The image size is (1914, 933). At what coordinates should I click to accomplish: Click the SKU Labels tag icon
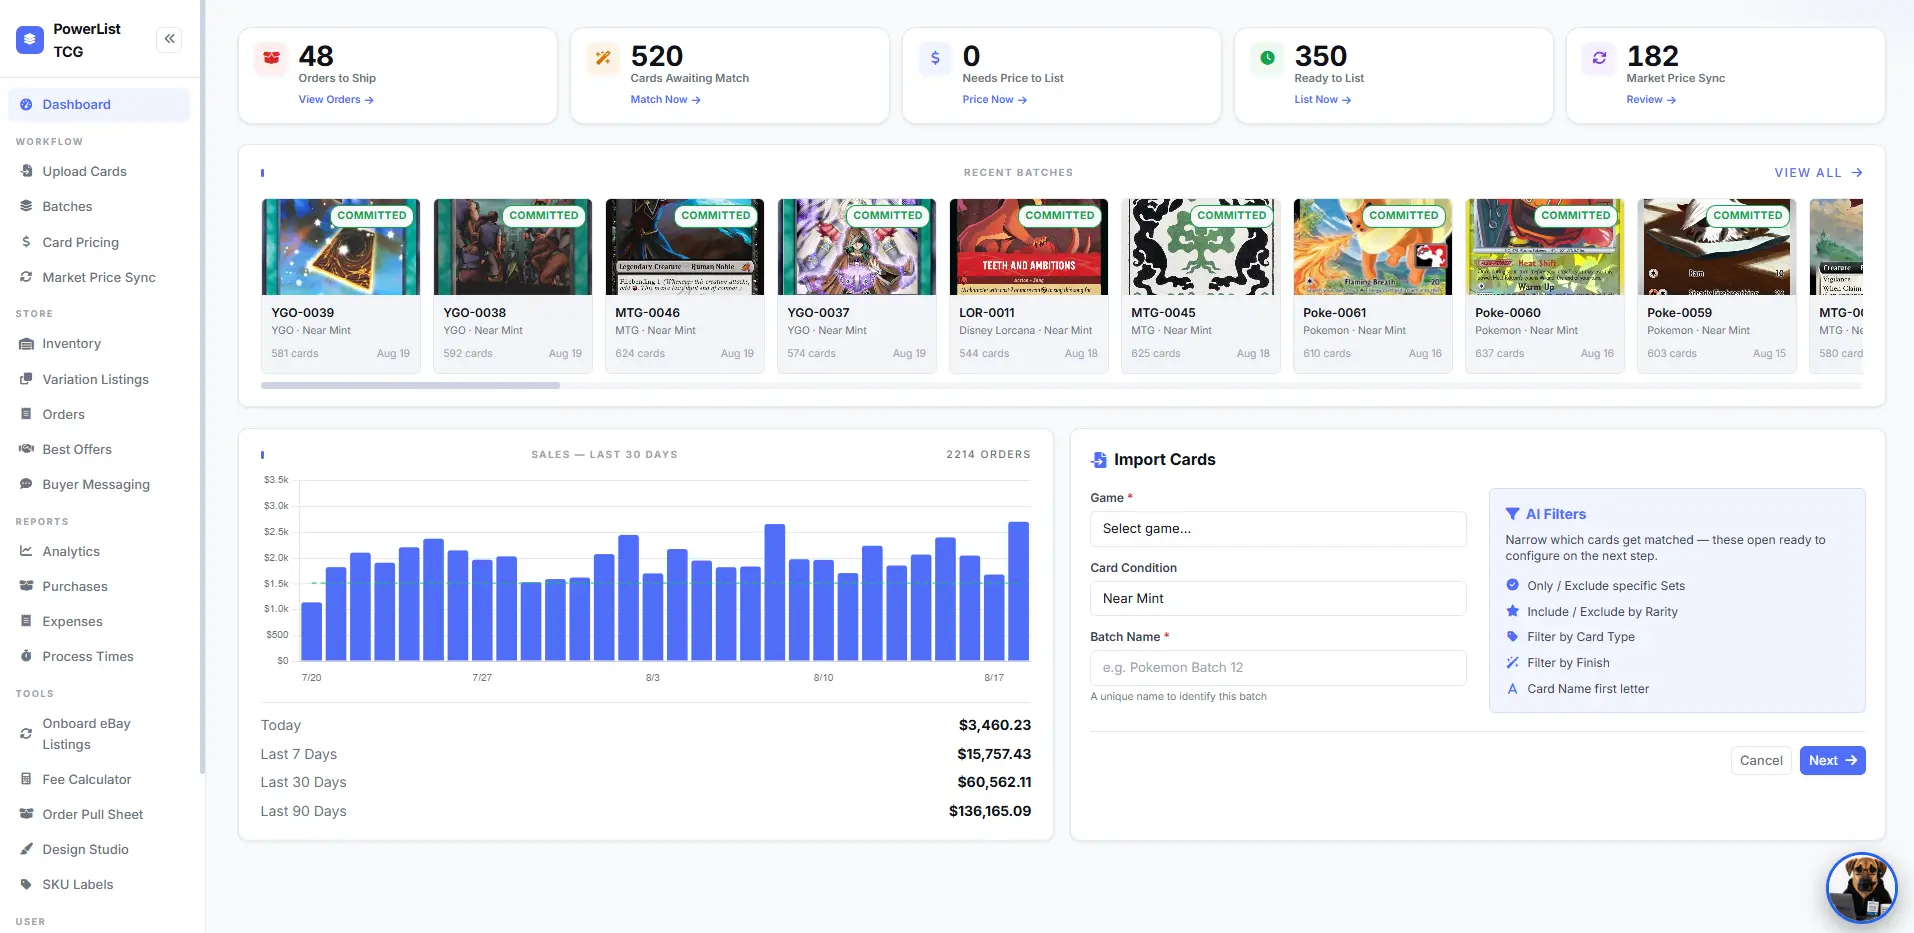point(26,884)
